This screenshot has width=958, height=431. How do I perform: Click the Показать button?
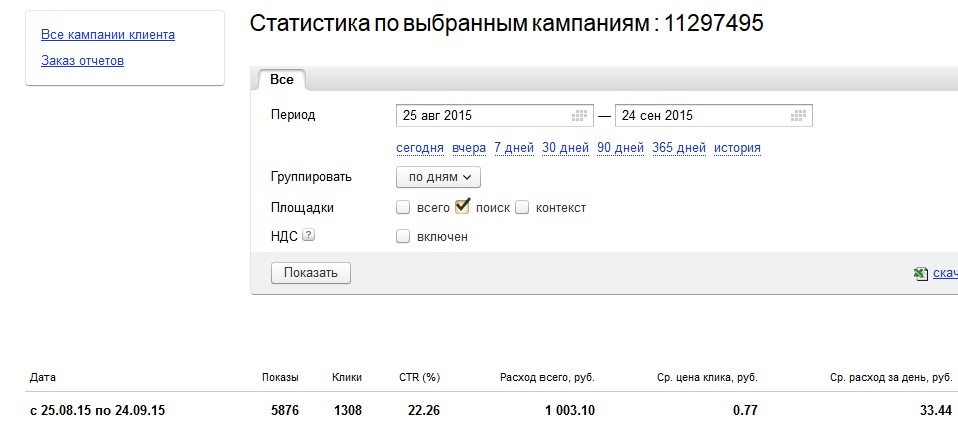click(x=310, y=273)
